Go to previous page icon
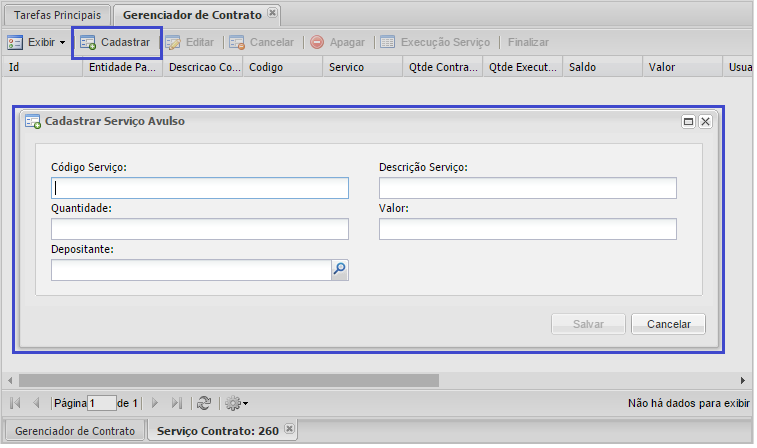Screen dimensions: 757x448 tap(36, 403)
